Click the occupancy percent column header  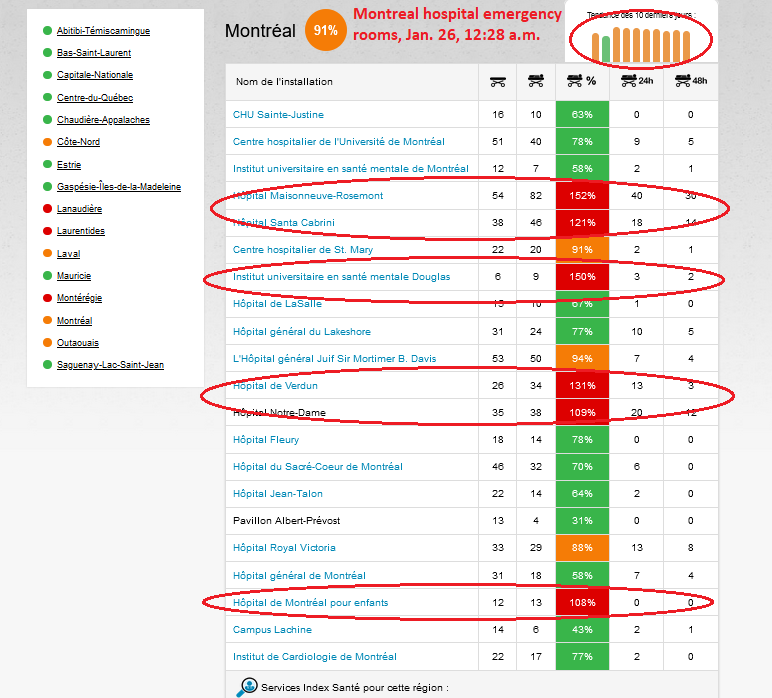[x=582, y=81]
